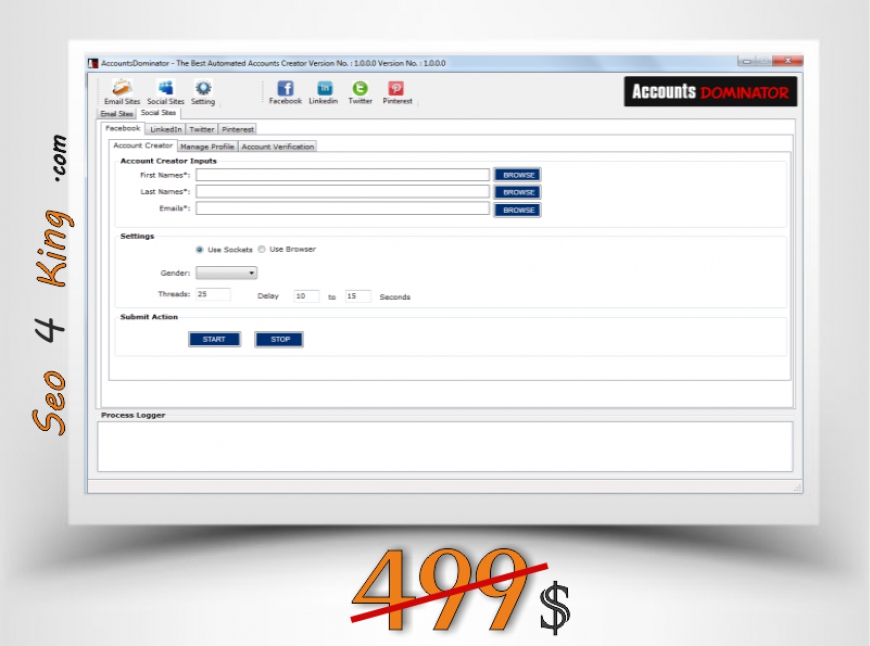Select the Account Verification tab
Viewport: 870px width, 646px height.
tap(277, 147)
